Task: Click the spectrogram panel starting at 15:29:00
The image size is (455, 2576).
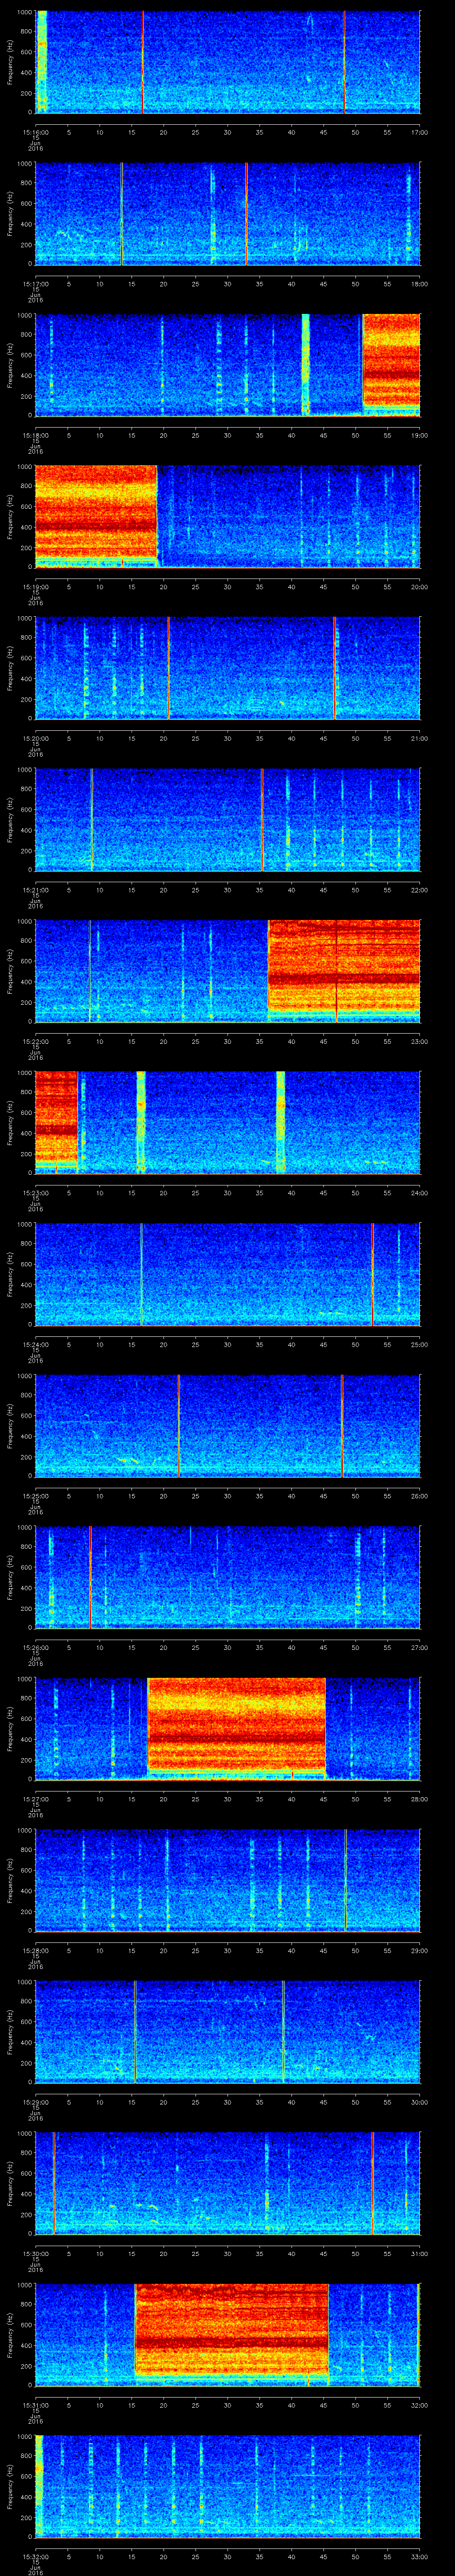Action: [228, 2032]
